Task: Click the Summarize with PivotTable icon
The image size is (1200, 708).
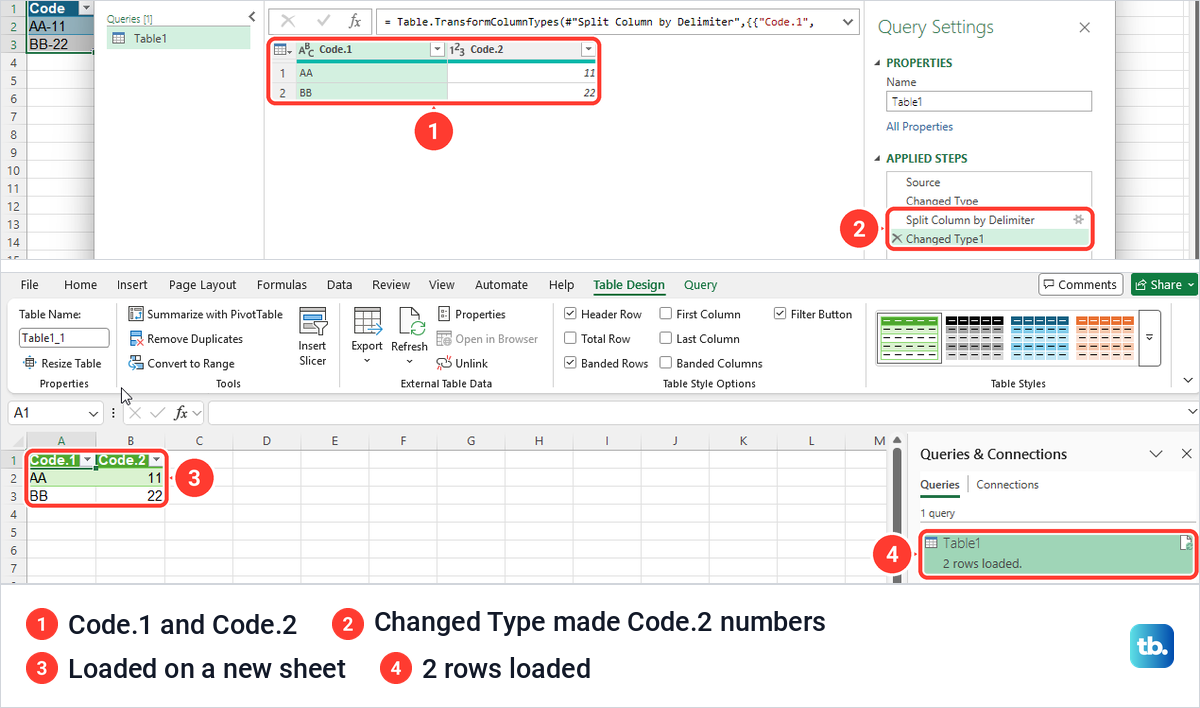Action: (x=137, y=314)
